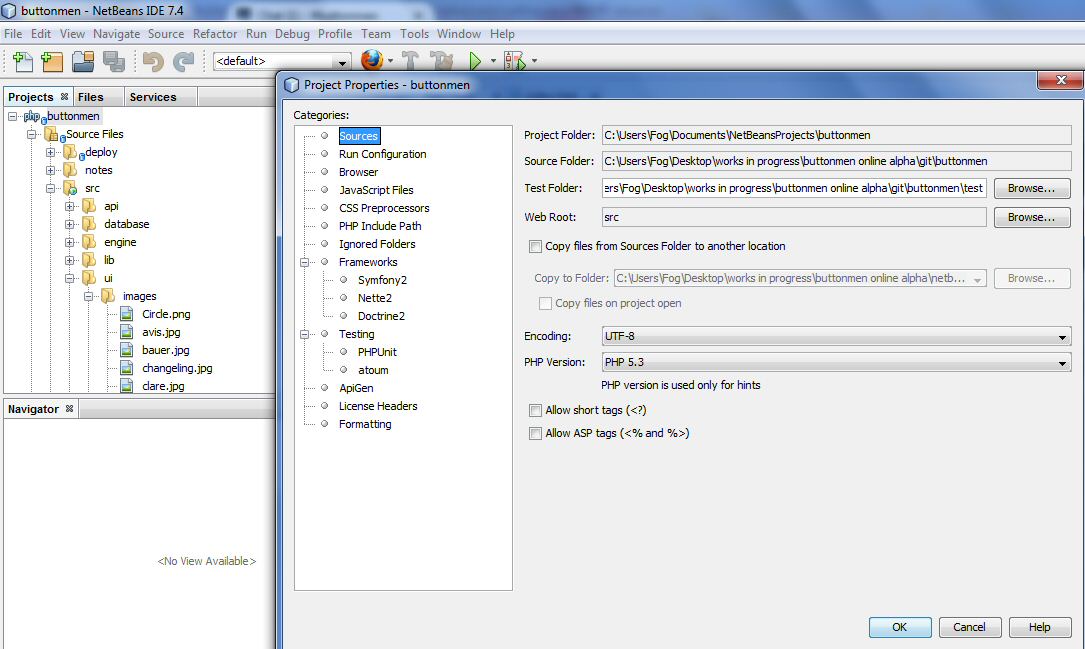
Task: Click the engine folder icon
Action: [x=89, y=241]
